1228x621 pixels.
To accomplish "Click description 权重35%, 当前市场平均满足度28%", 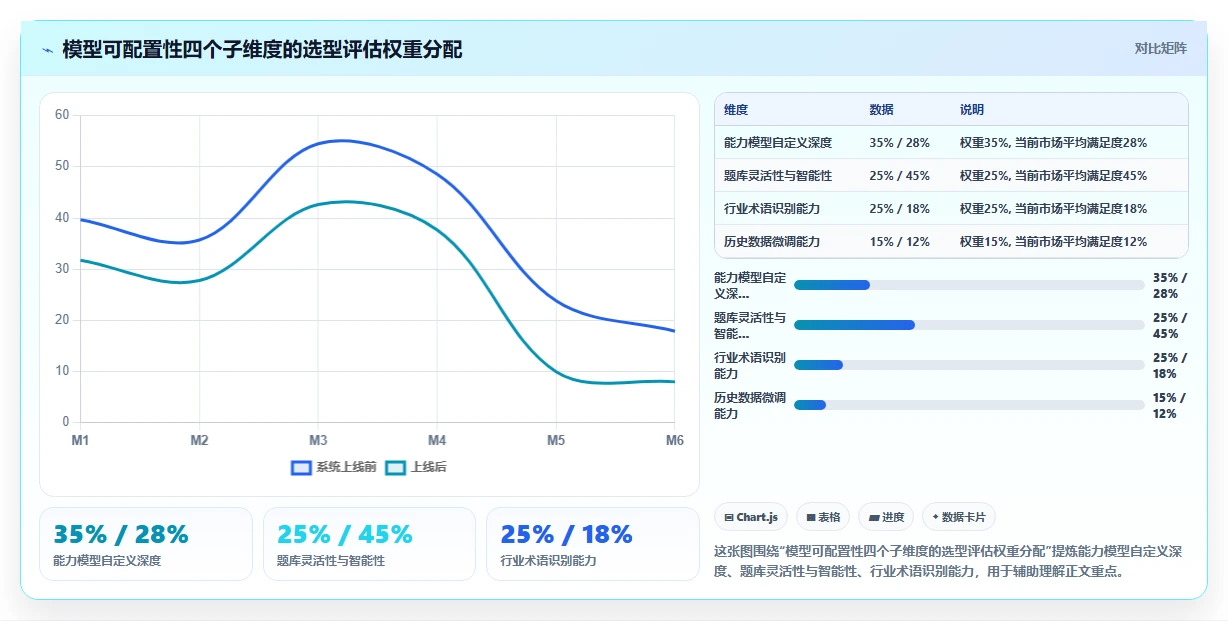I will click(1053, 143).
